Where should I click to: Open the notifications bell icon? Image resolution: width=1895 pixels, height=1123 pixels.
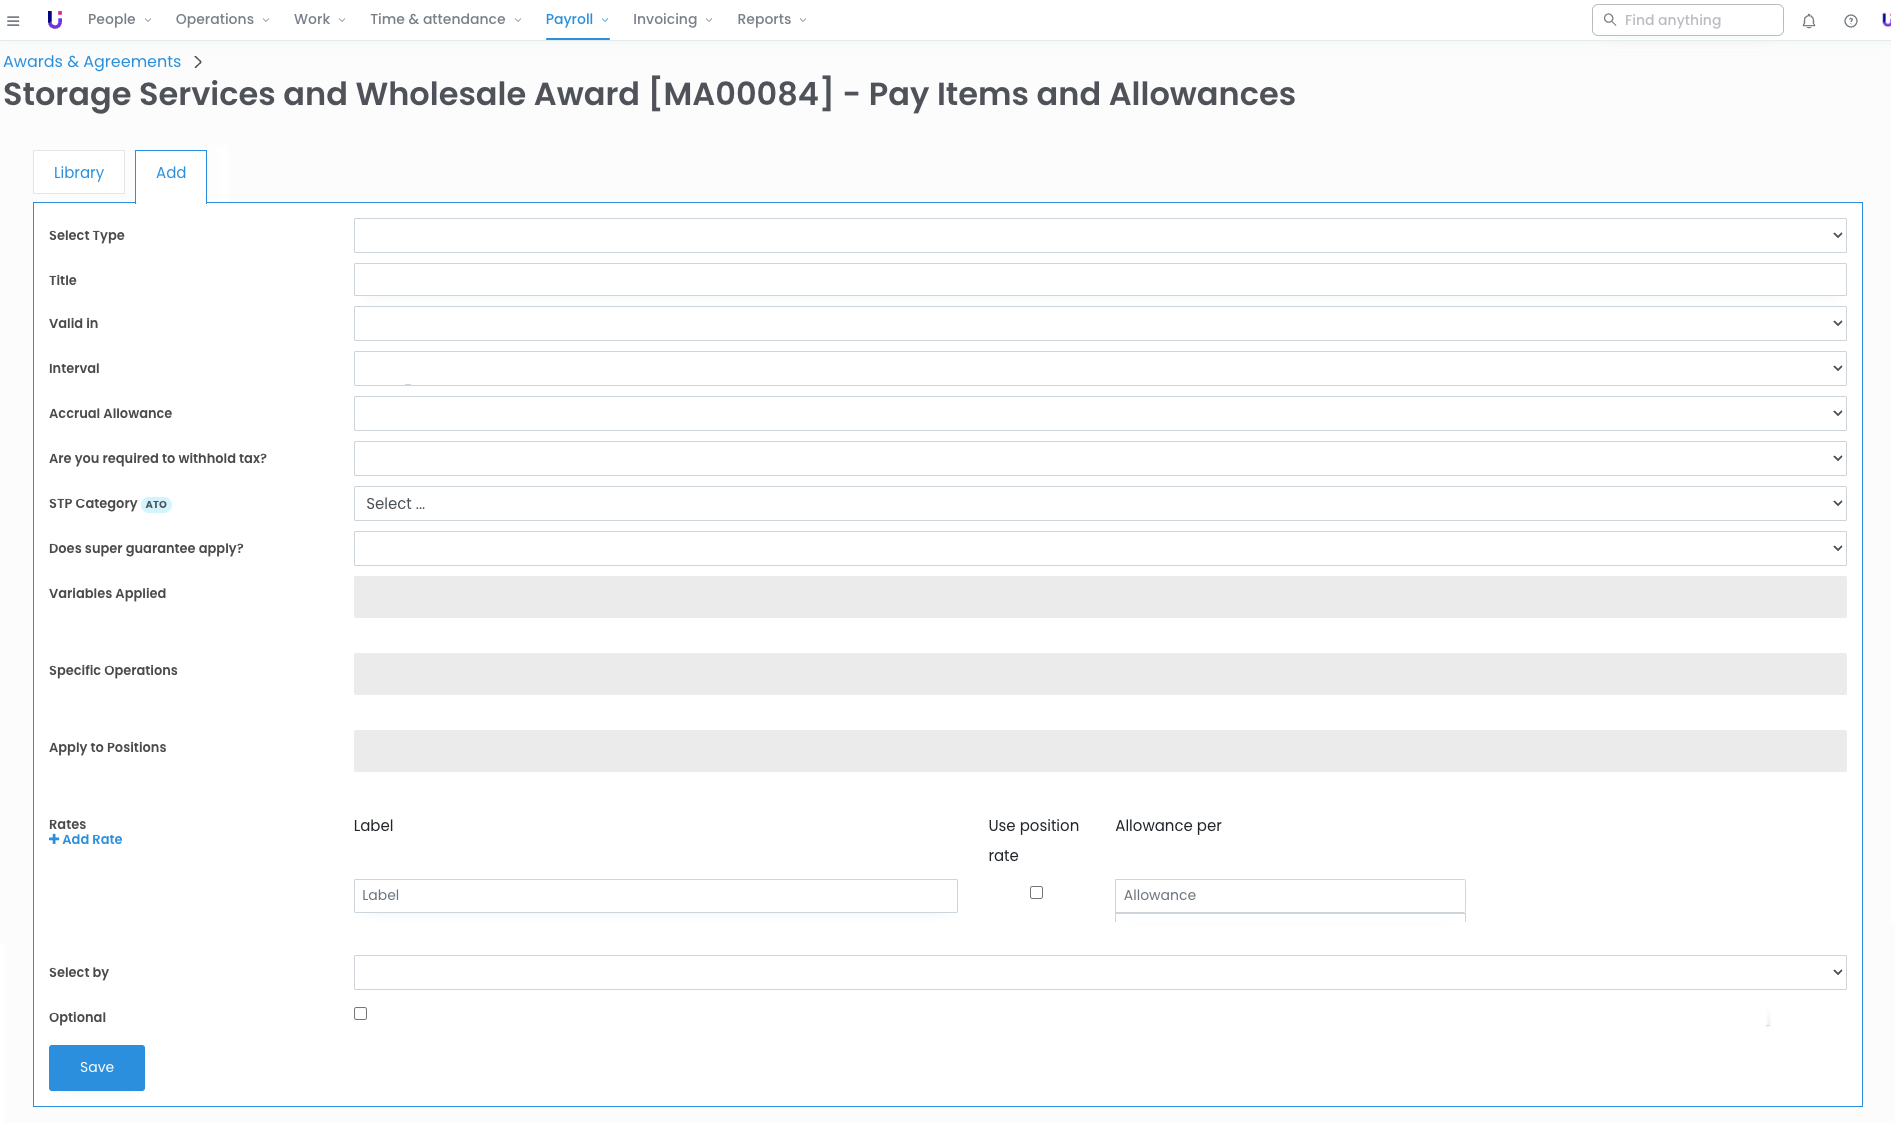pos(1808,21)
